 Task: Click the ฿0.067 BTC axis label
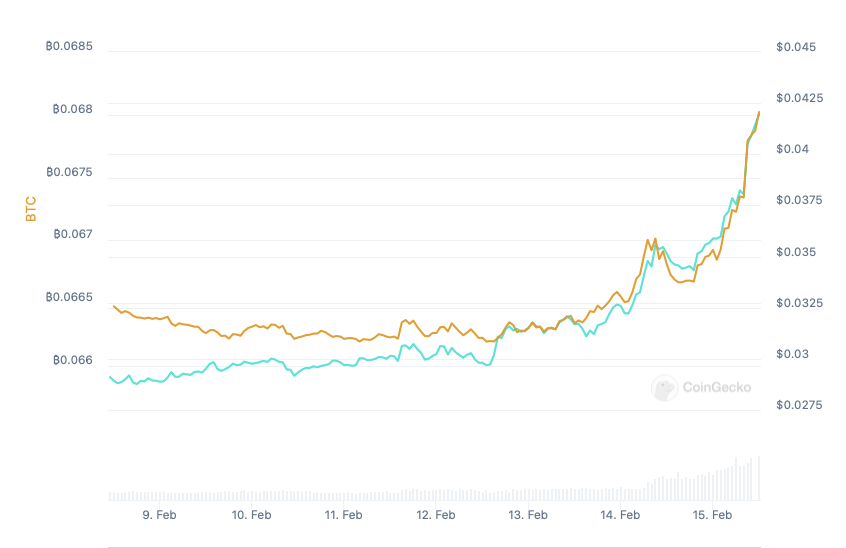tap(73, 234)
